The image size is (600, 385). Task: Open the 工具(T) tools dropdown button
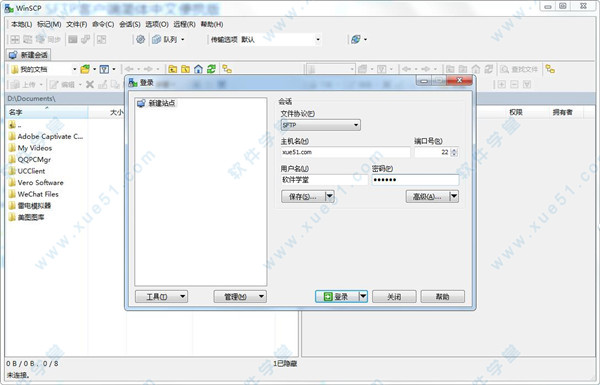161,297
